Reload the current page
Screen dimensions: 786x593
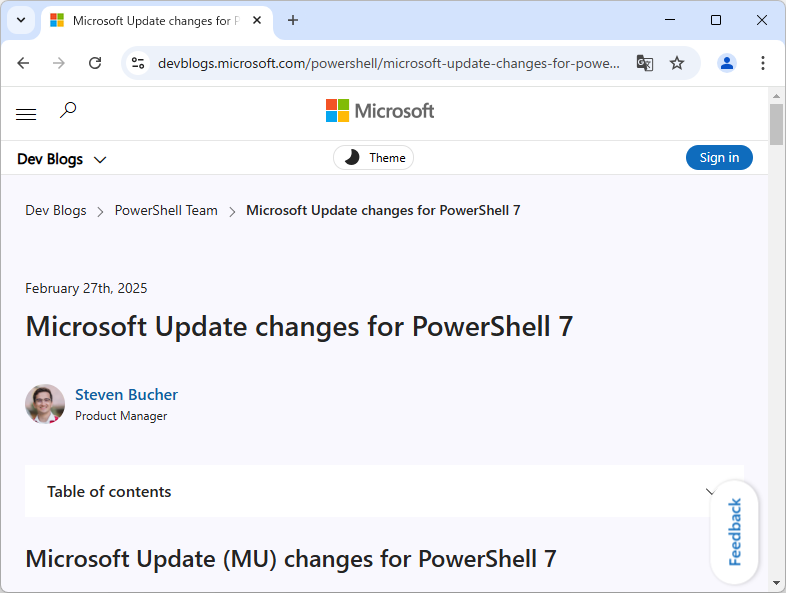coord(95,63)
